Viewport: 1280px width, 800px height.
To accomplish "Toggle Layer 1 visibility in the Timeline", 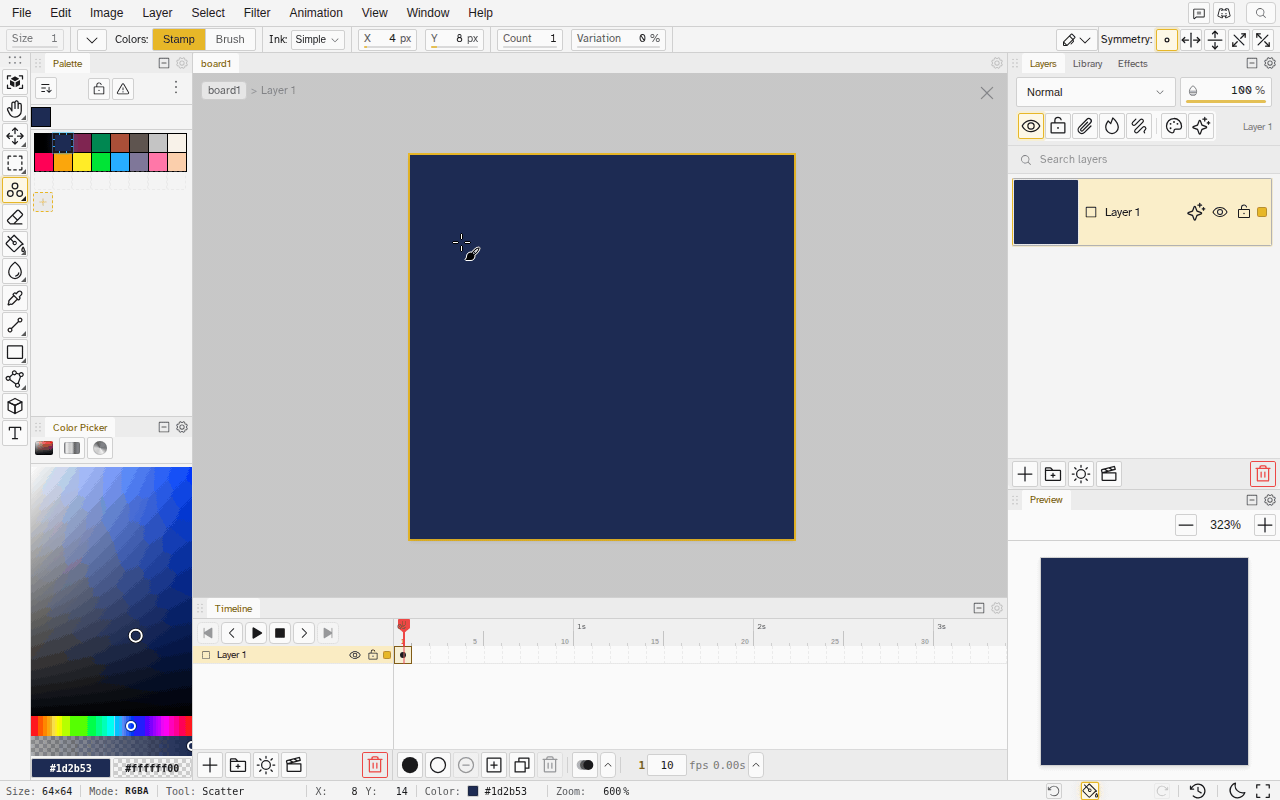I will tap(355, 655).
